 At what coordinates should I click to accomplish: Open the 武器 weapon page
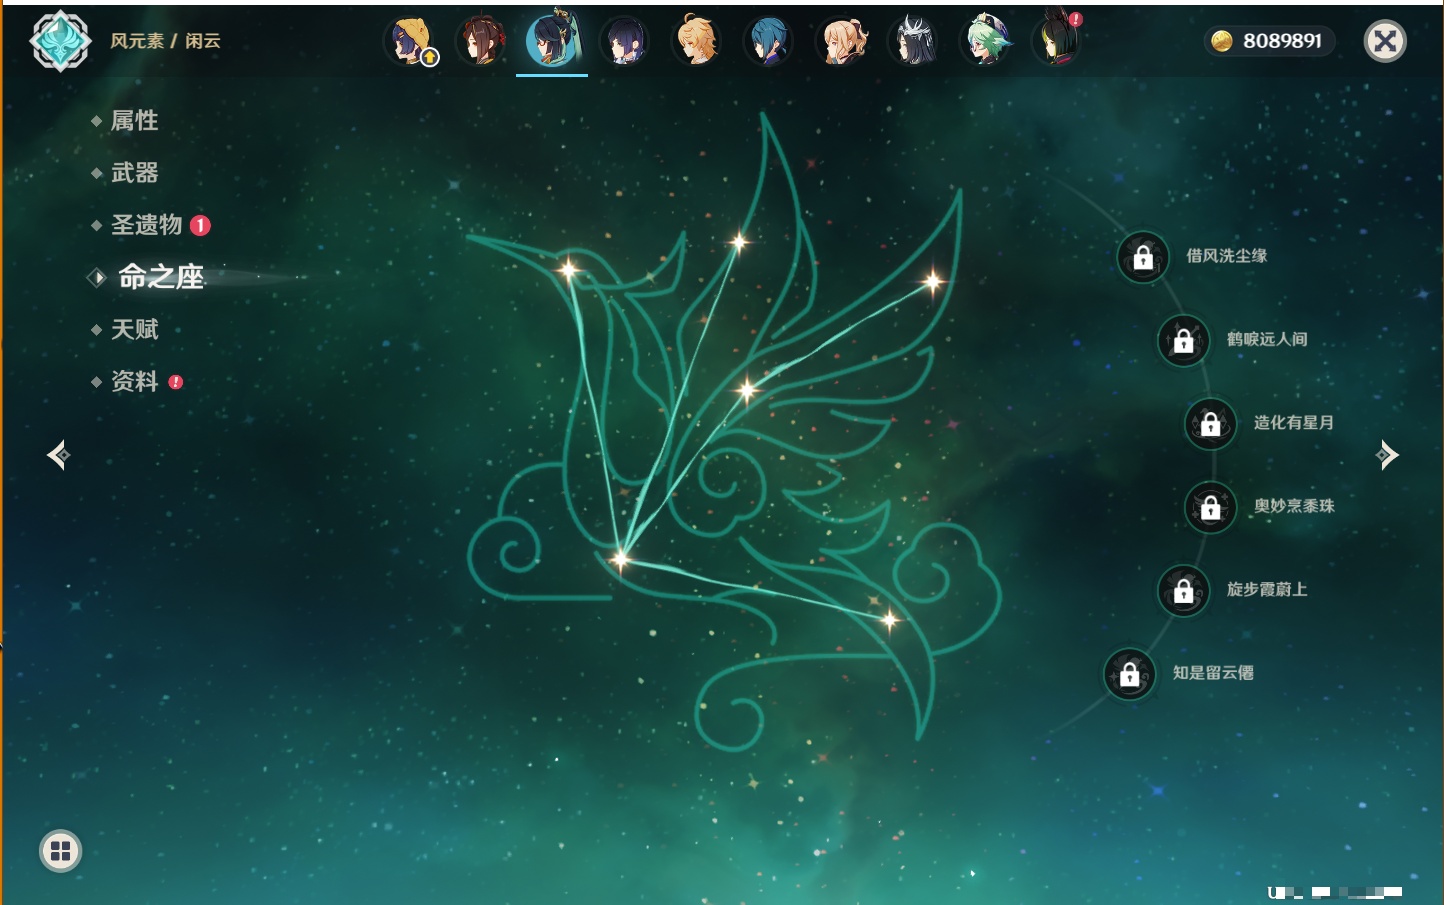click(x=134, y=173)
